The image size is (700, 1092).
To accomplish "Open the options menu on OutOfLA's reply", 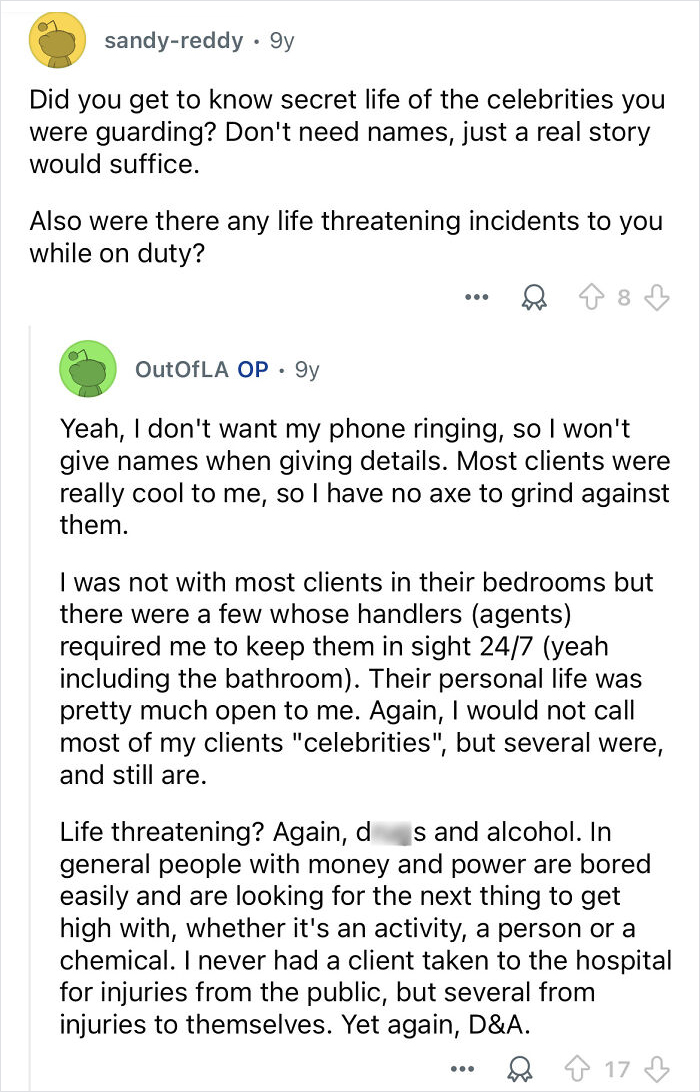I will coord(462,1068).
